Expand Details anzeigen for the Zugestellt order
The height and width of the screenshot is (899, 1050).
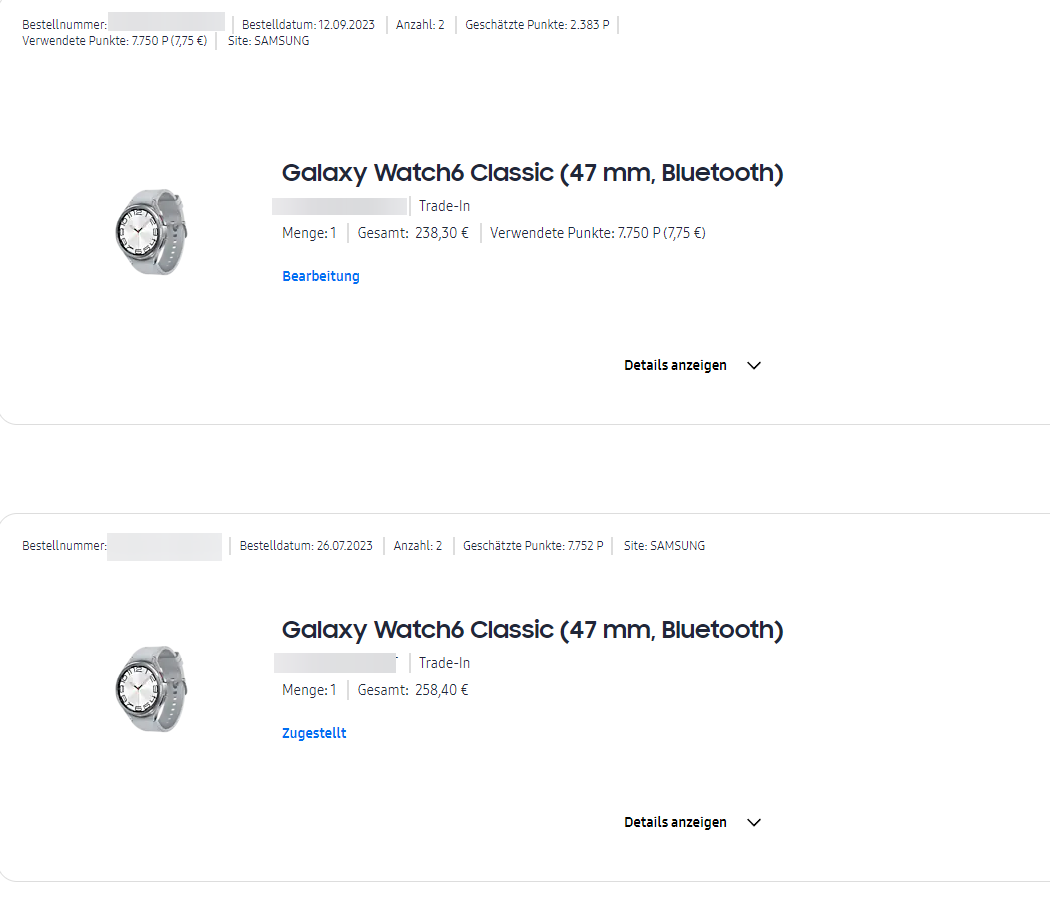675,822
